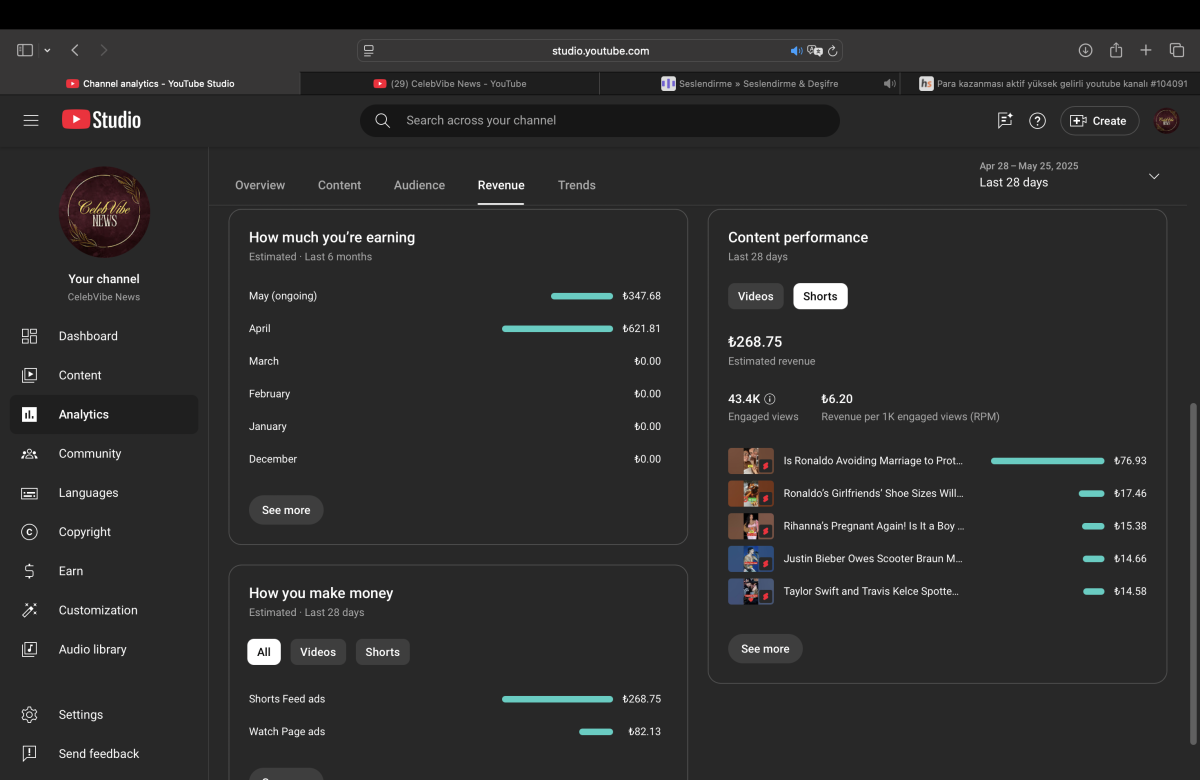The width and height of the screenshot is (1200, 780).
Task: Click the Settings gear icon
Action: tap(29, 715)
